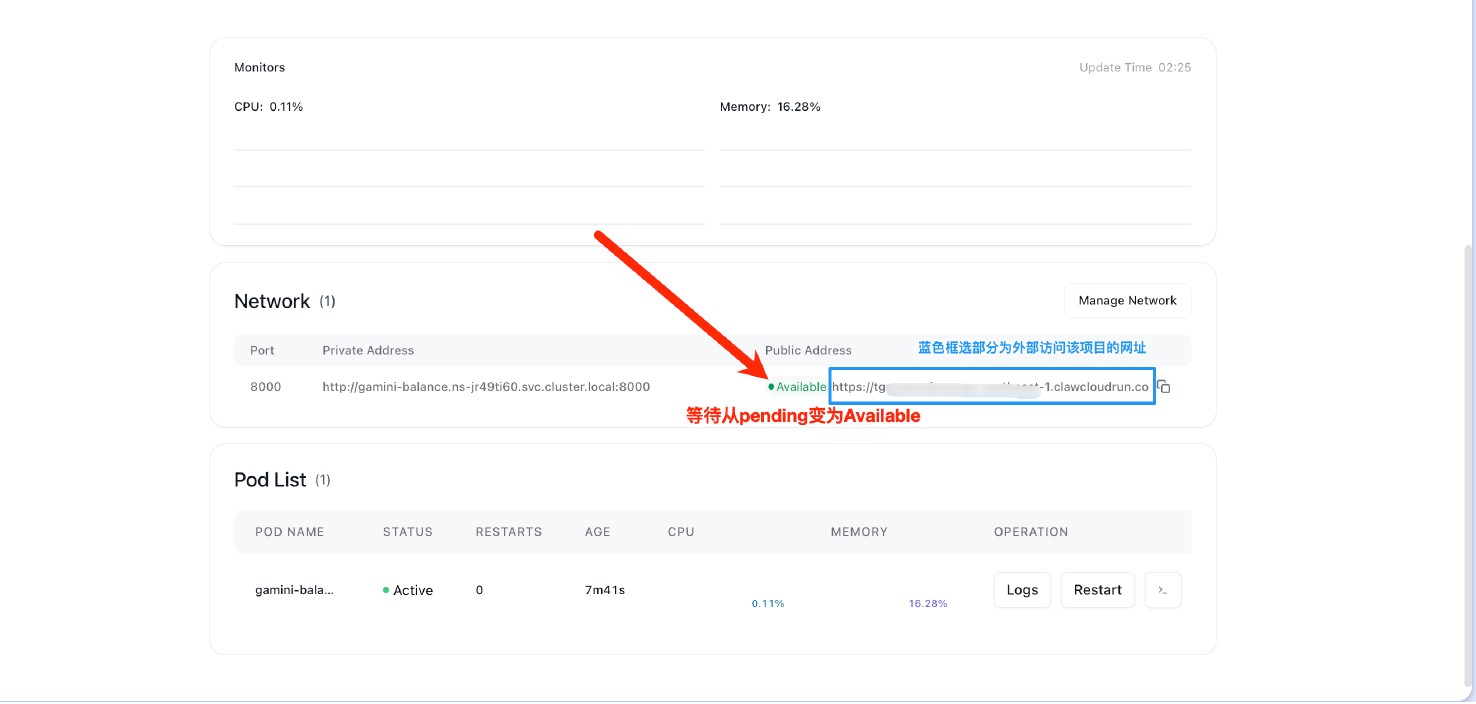Select the pod name gamini-bala...
Viewport: 1476px width, 704px height.
(x=294, y=590)
